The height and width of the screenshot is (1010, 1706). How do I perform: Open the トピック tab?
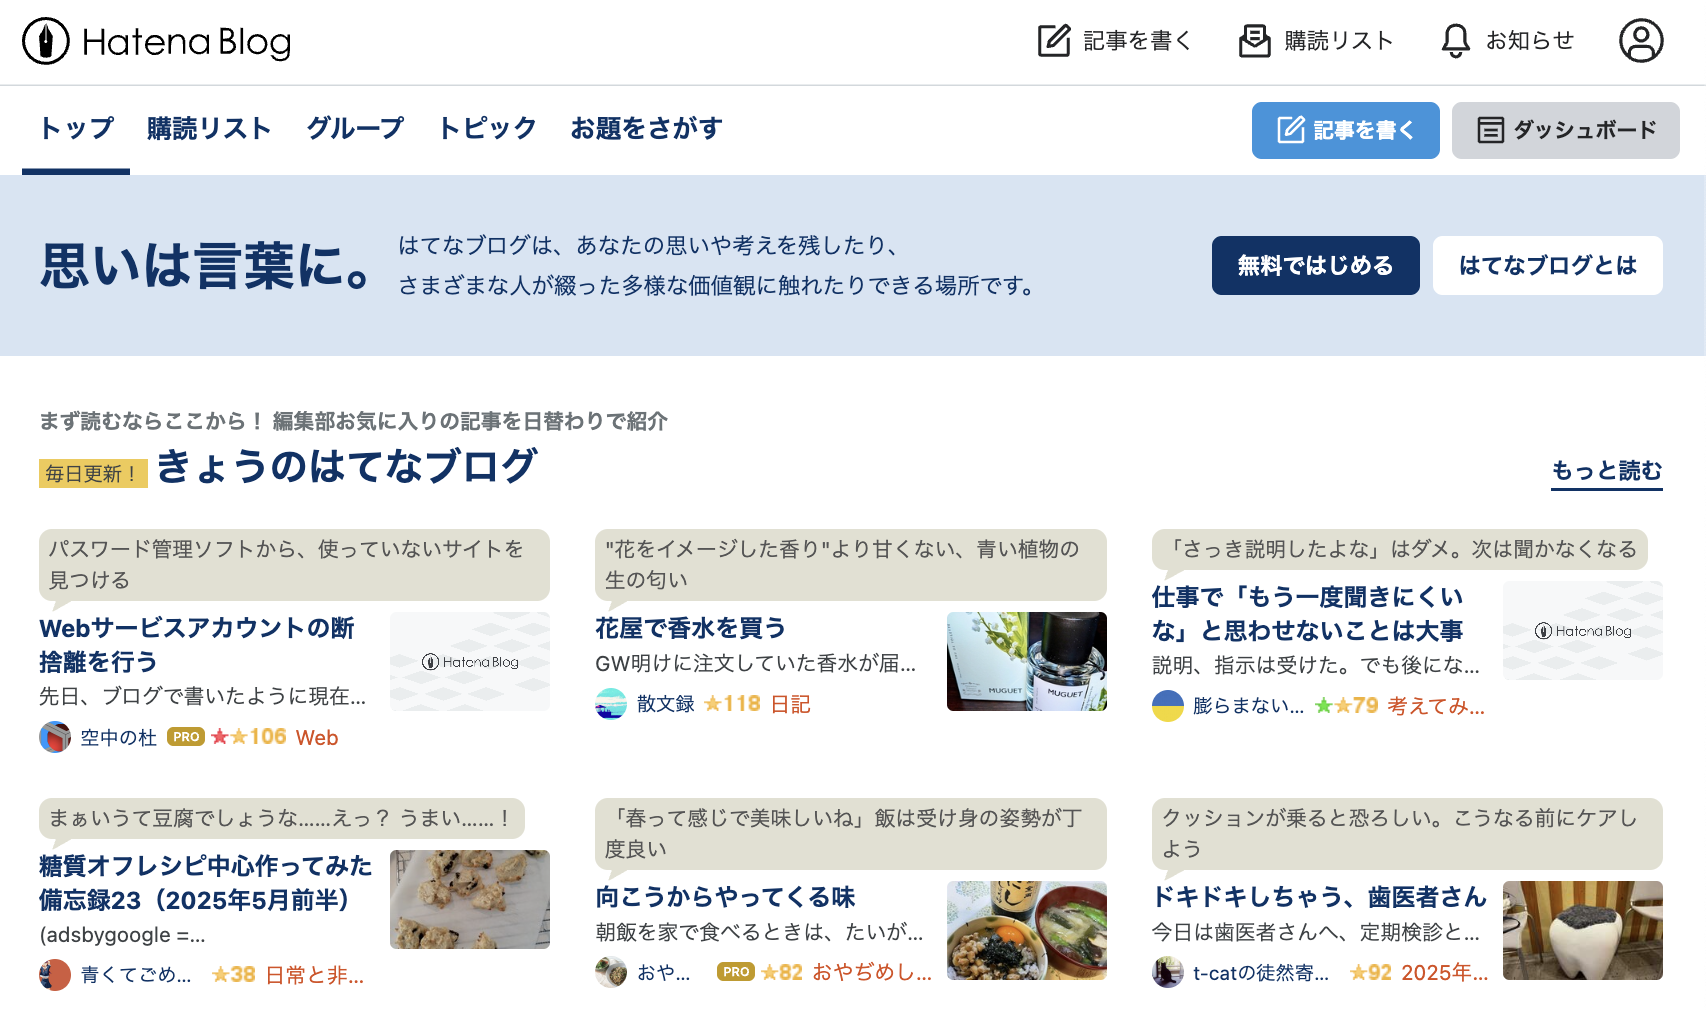click(487, 129)
